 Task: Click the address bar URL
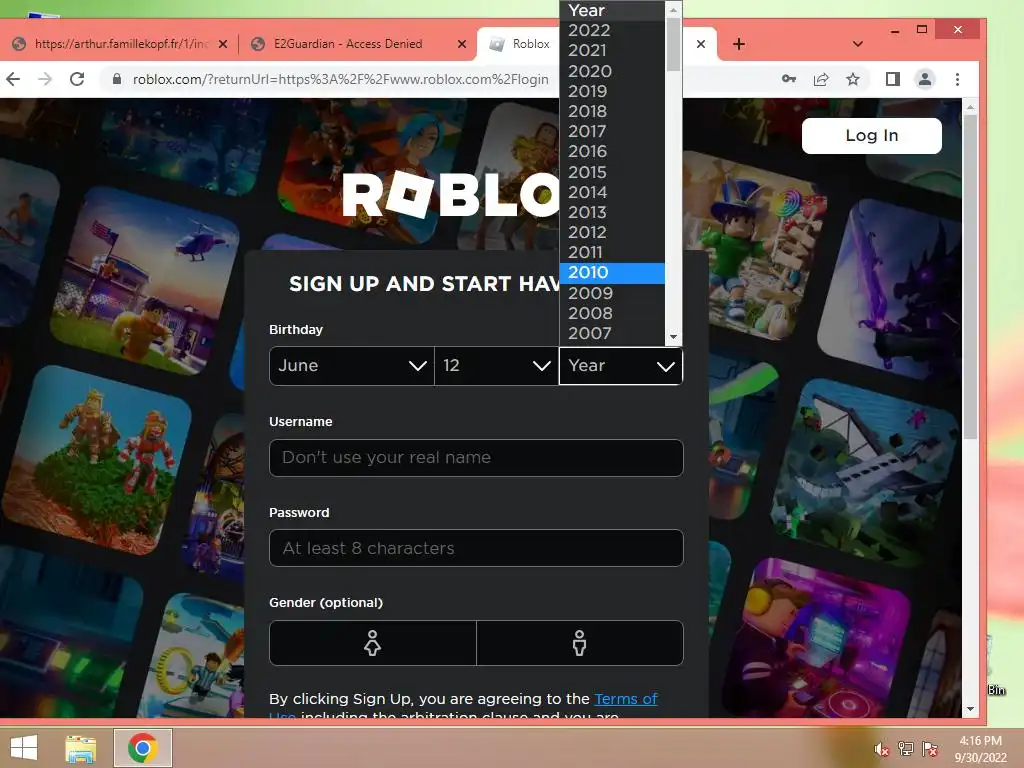340,80
